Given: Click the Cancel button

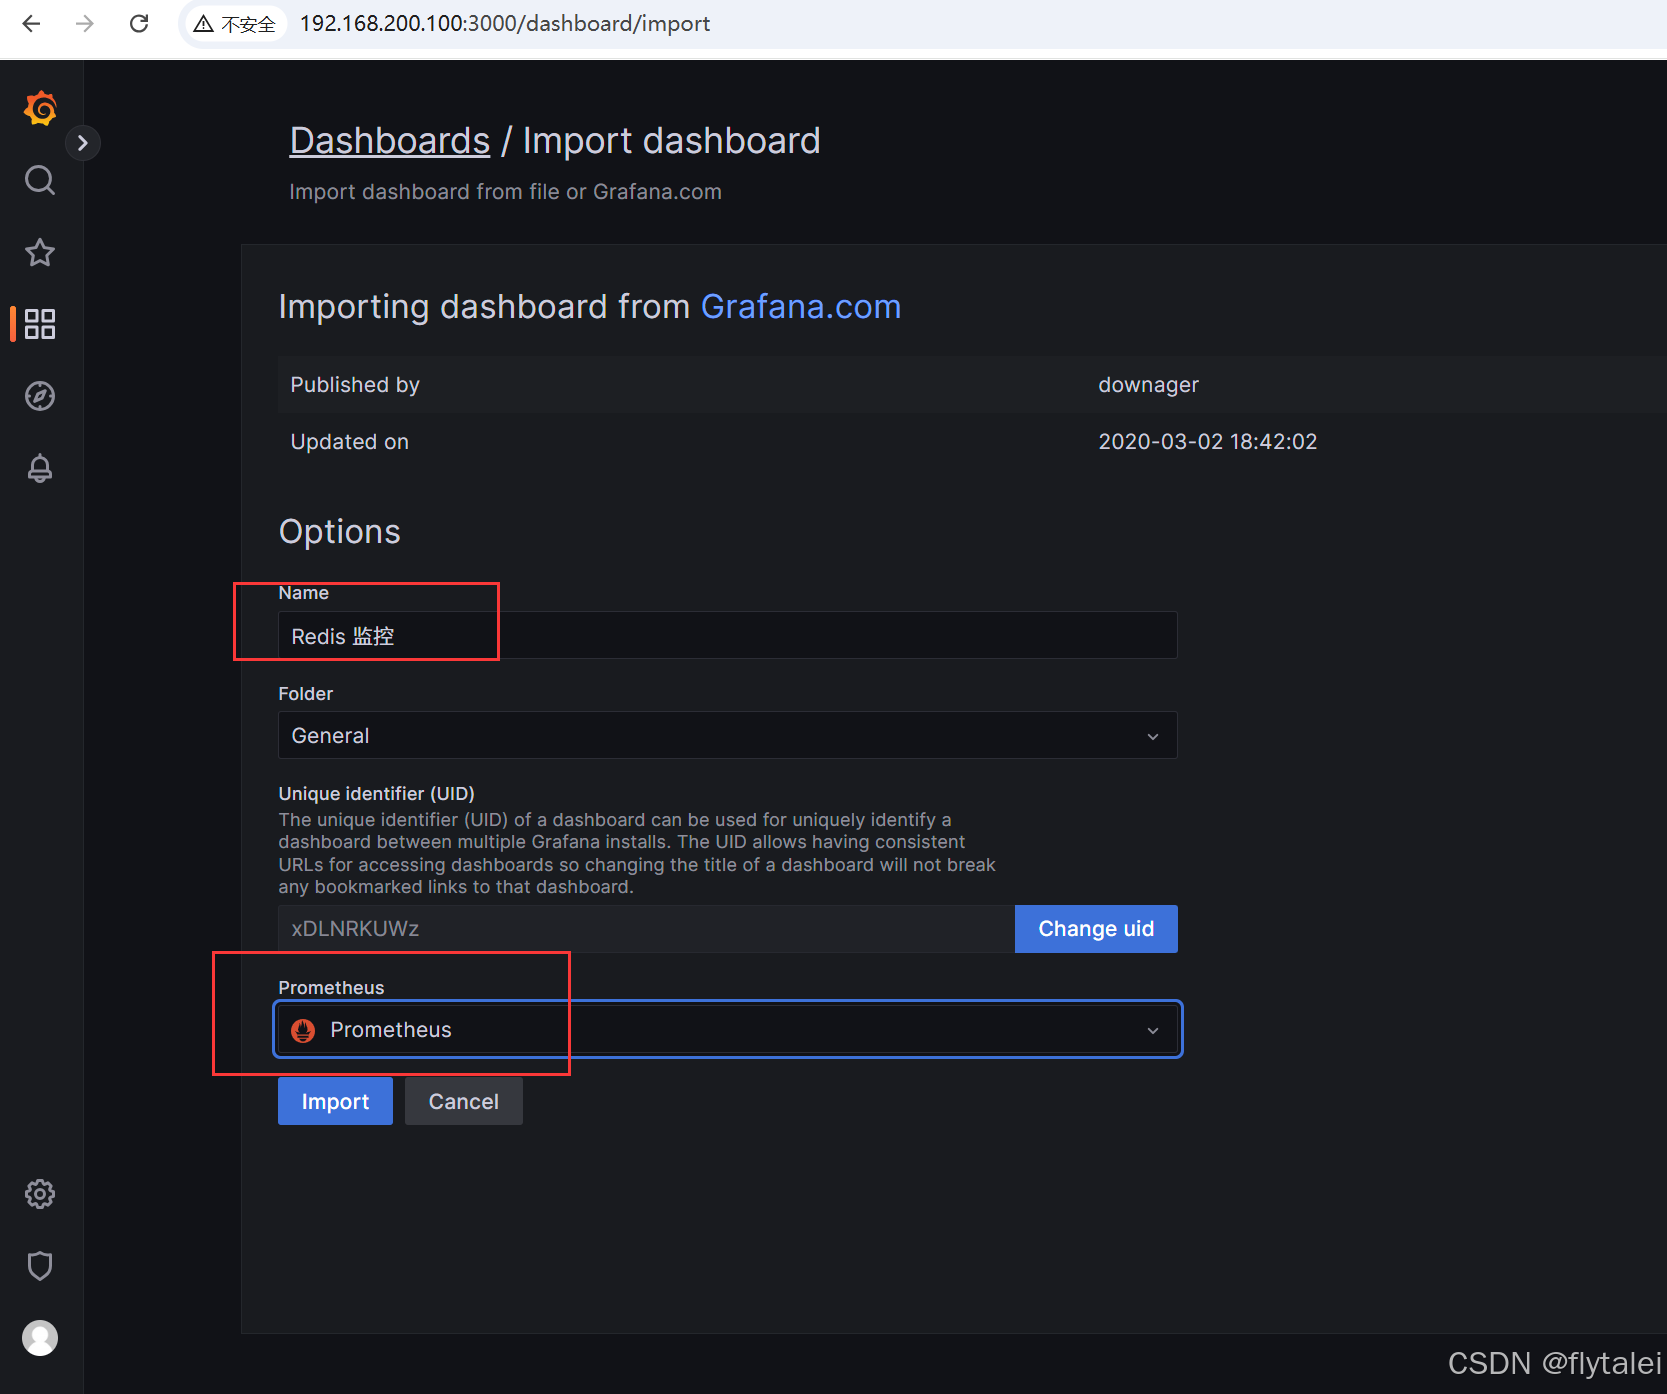Looking at the screenshot, I should (463, 1101).
